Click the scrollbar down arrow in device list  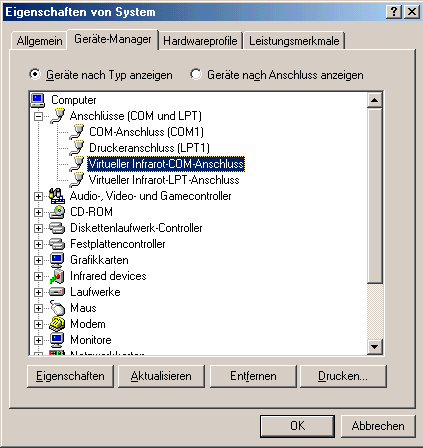[375, 347]
